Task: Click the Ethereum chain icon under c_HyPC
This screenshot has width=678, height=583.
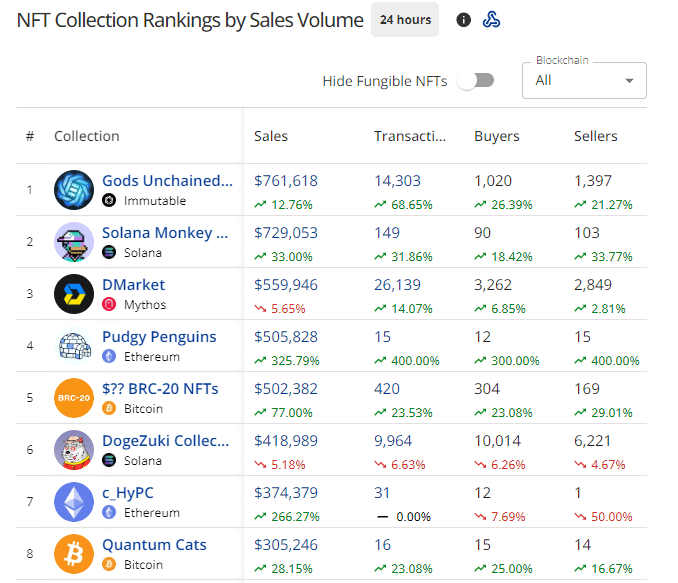Action: coord(109,512)
